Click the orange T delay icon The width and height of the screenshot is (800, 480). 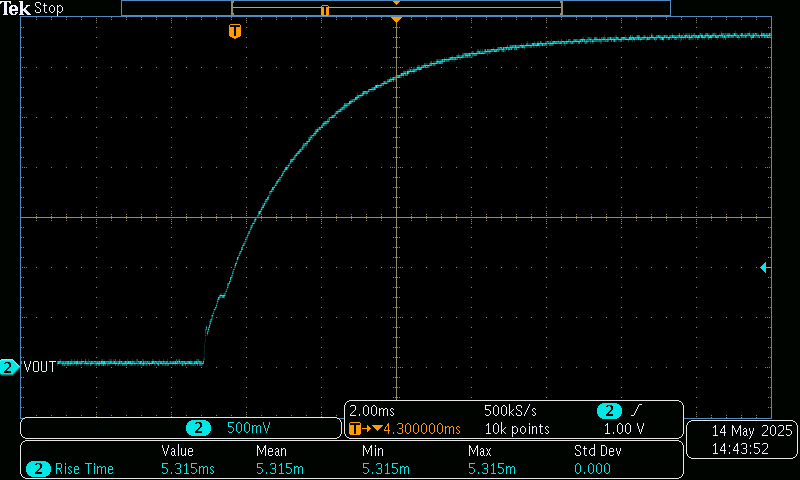pyautogui.click(x=355, y=429)
